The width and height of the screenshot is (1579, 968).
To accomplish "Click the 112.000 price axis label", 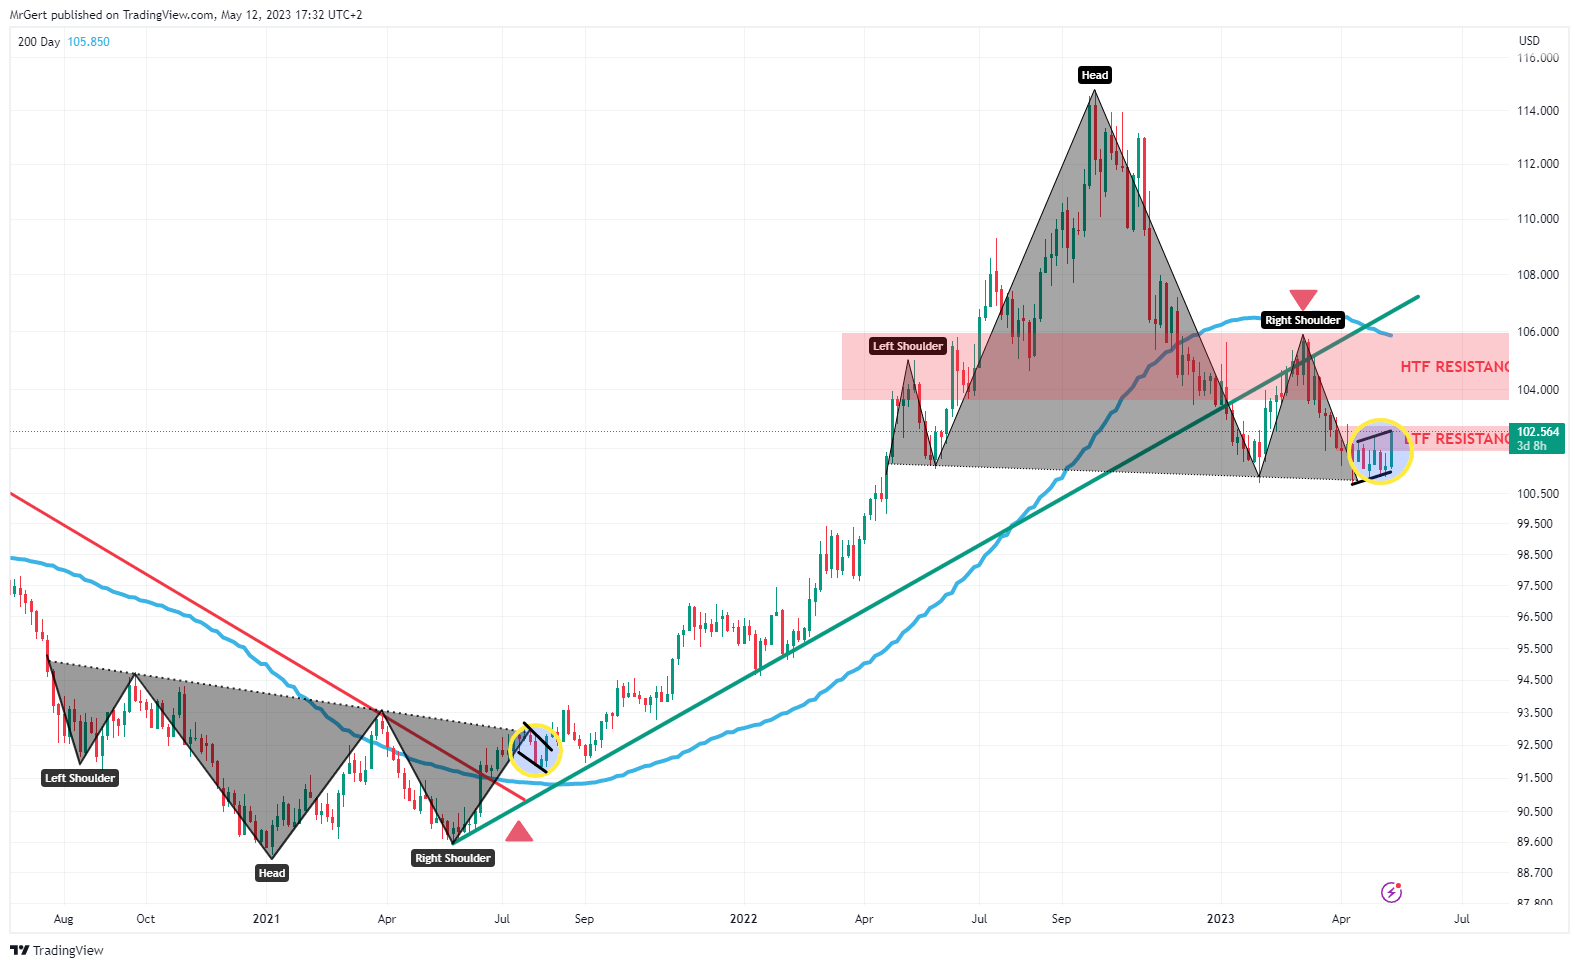I will 1538,164.
